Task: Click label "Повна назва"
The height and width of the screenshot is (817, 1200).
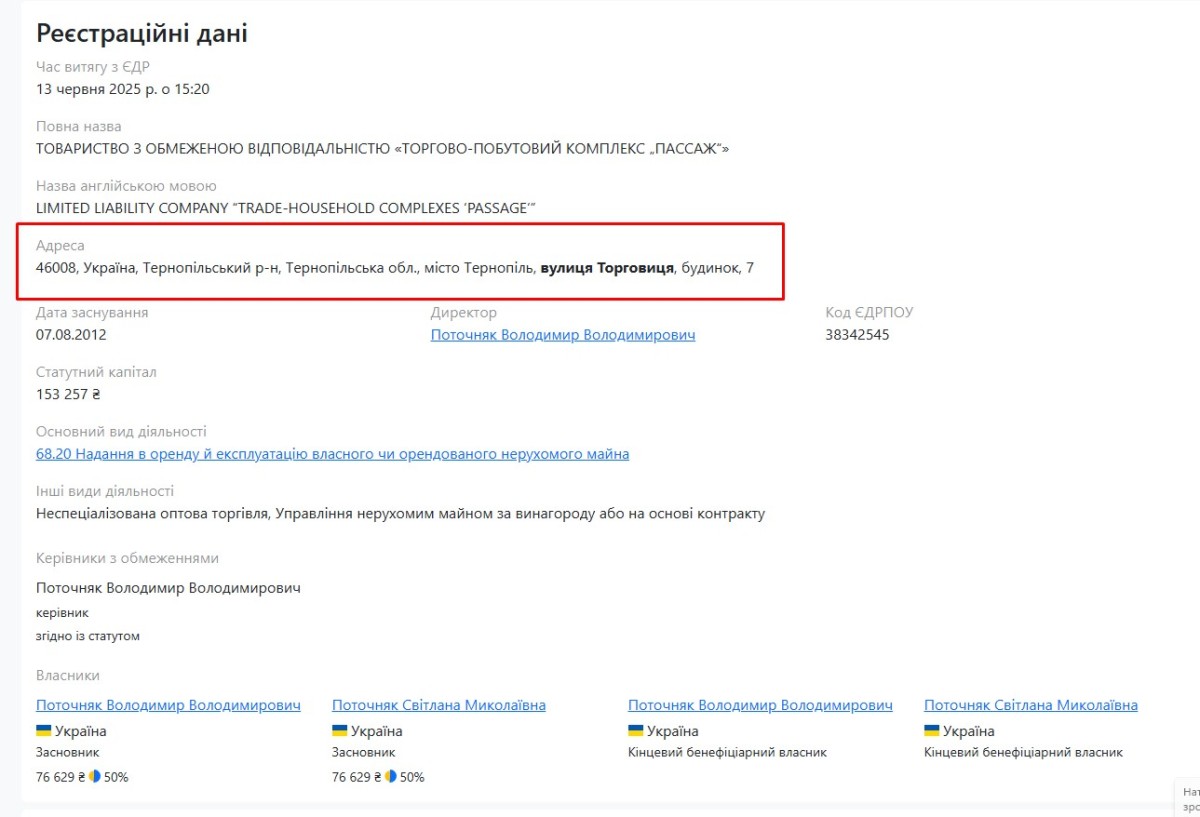Action: [x=79, y=127]
